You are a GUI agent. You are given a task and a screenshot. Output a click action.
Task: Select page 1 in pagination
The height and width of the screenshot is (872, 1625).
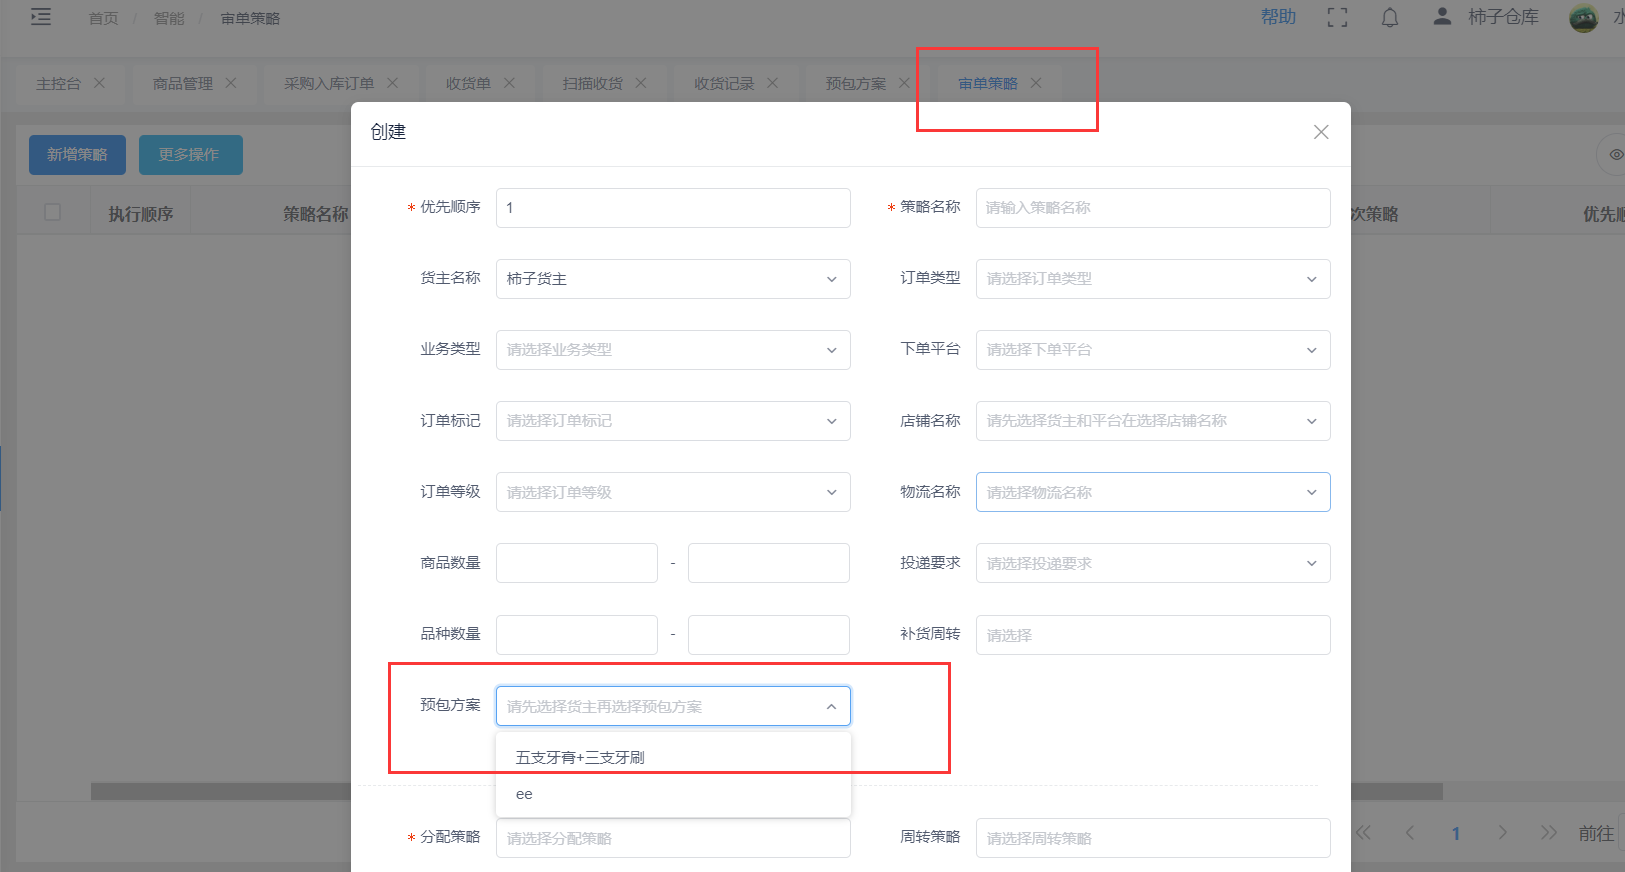click(1456, 833)
